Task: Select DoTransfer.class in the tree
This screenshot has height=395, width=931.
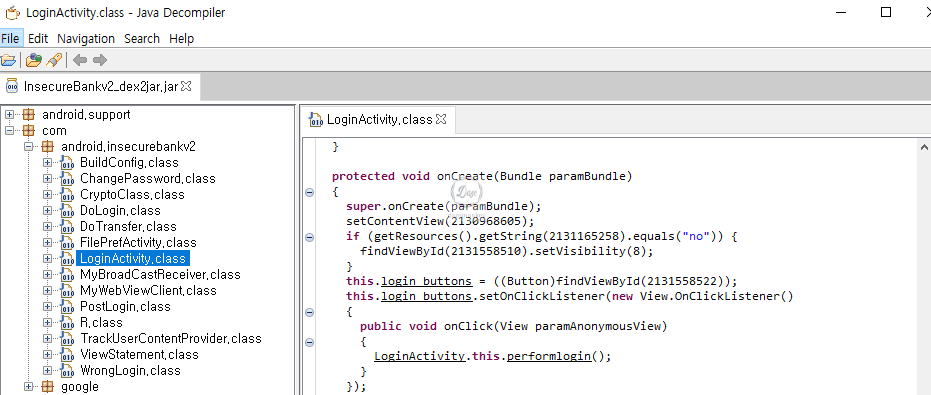Action: click(128, 227)
